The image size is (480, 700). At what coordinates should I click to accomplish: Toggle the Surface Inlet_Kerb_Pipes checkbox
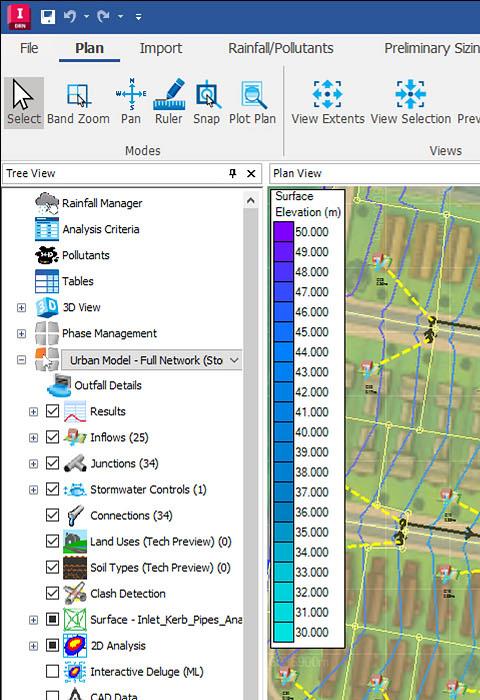(x=52, y=619)
